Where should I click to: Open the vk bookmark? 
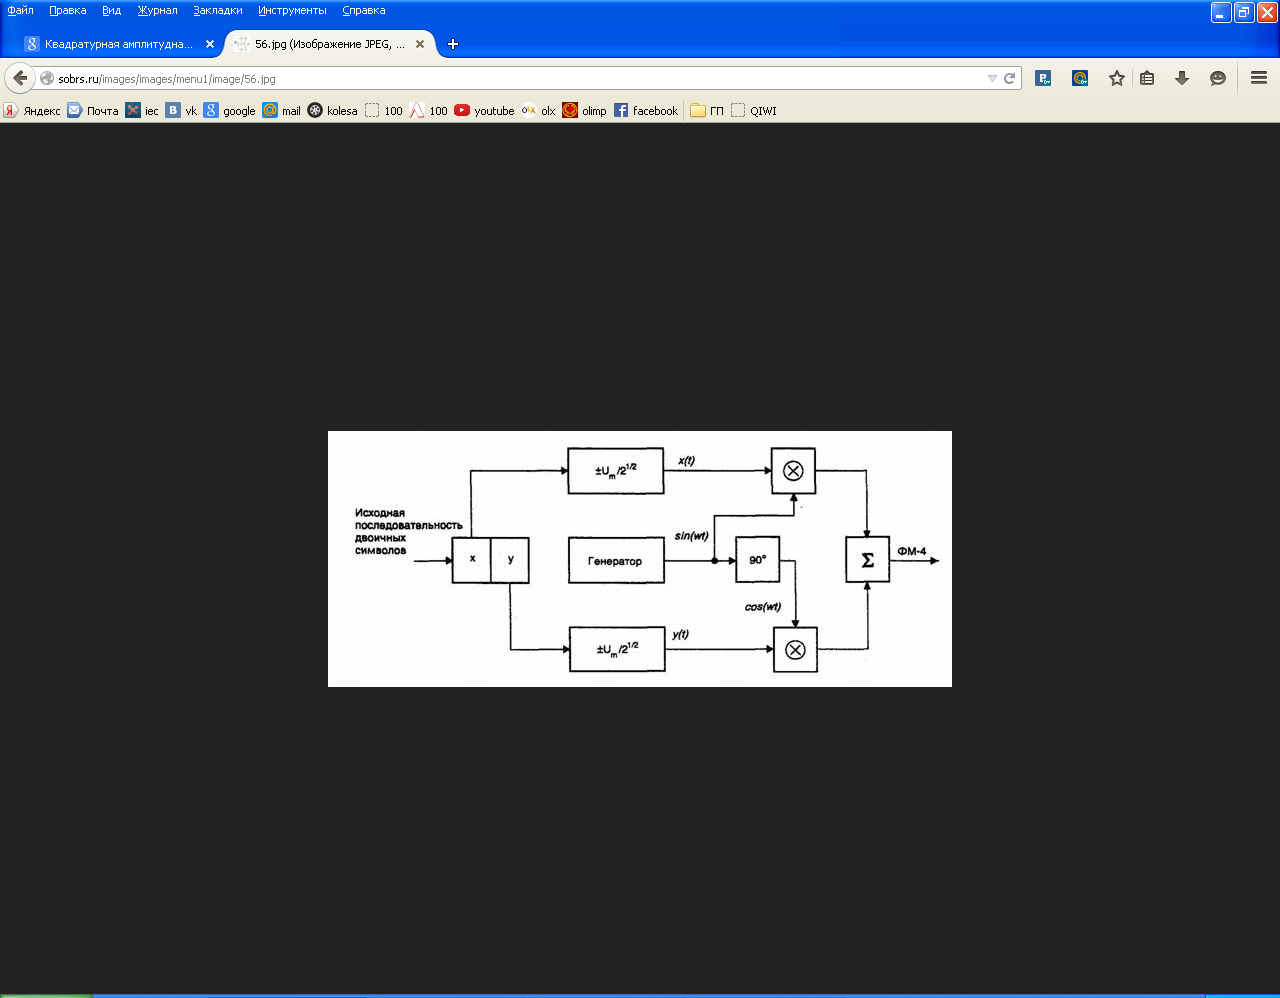point(181,111)
